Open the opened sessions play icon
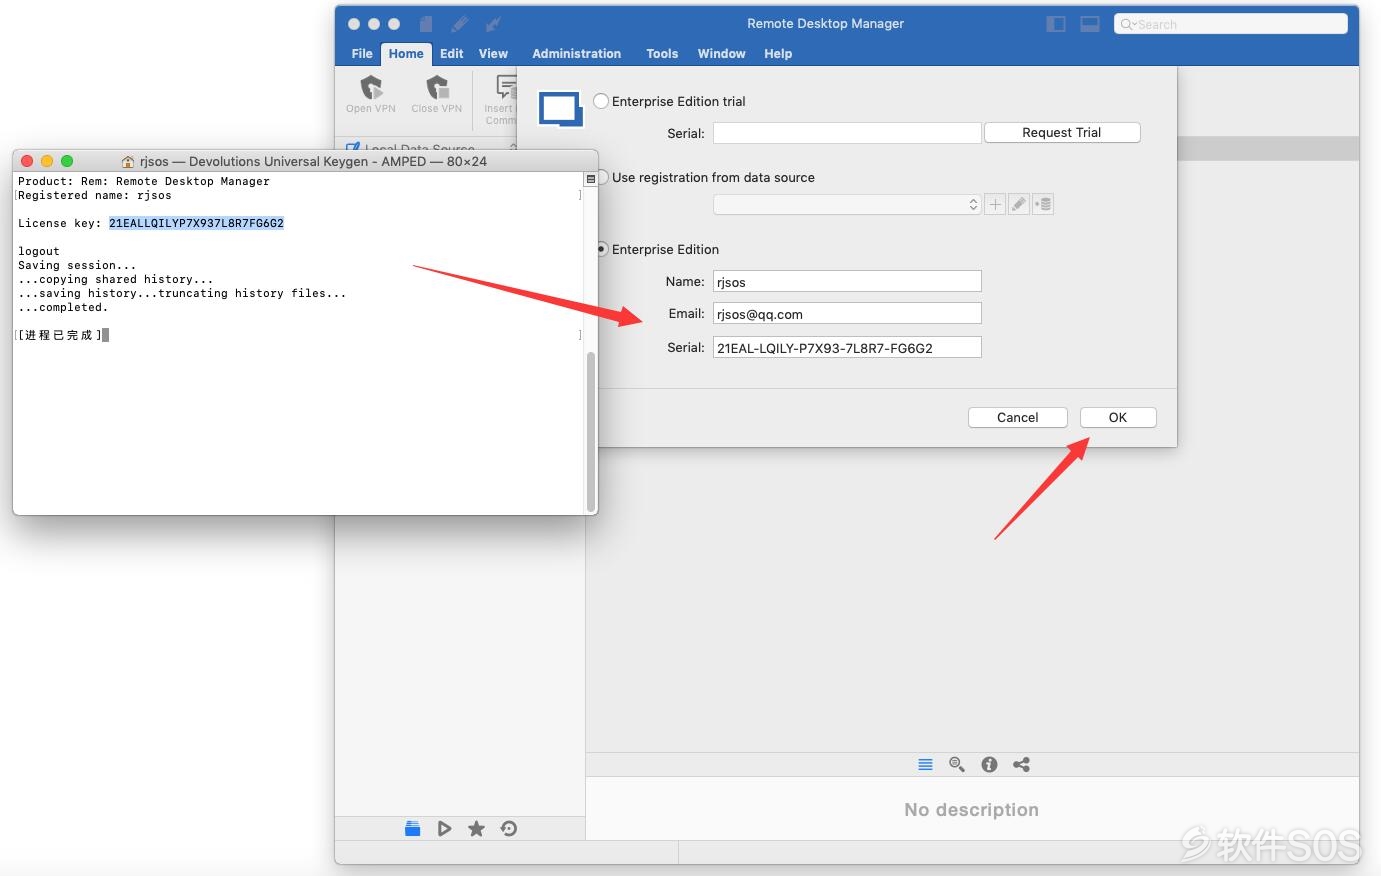Viewport: 1381px width, 876px height. (x=444, y=828)
